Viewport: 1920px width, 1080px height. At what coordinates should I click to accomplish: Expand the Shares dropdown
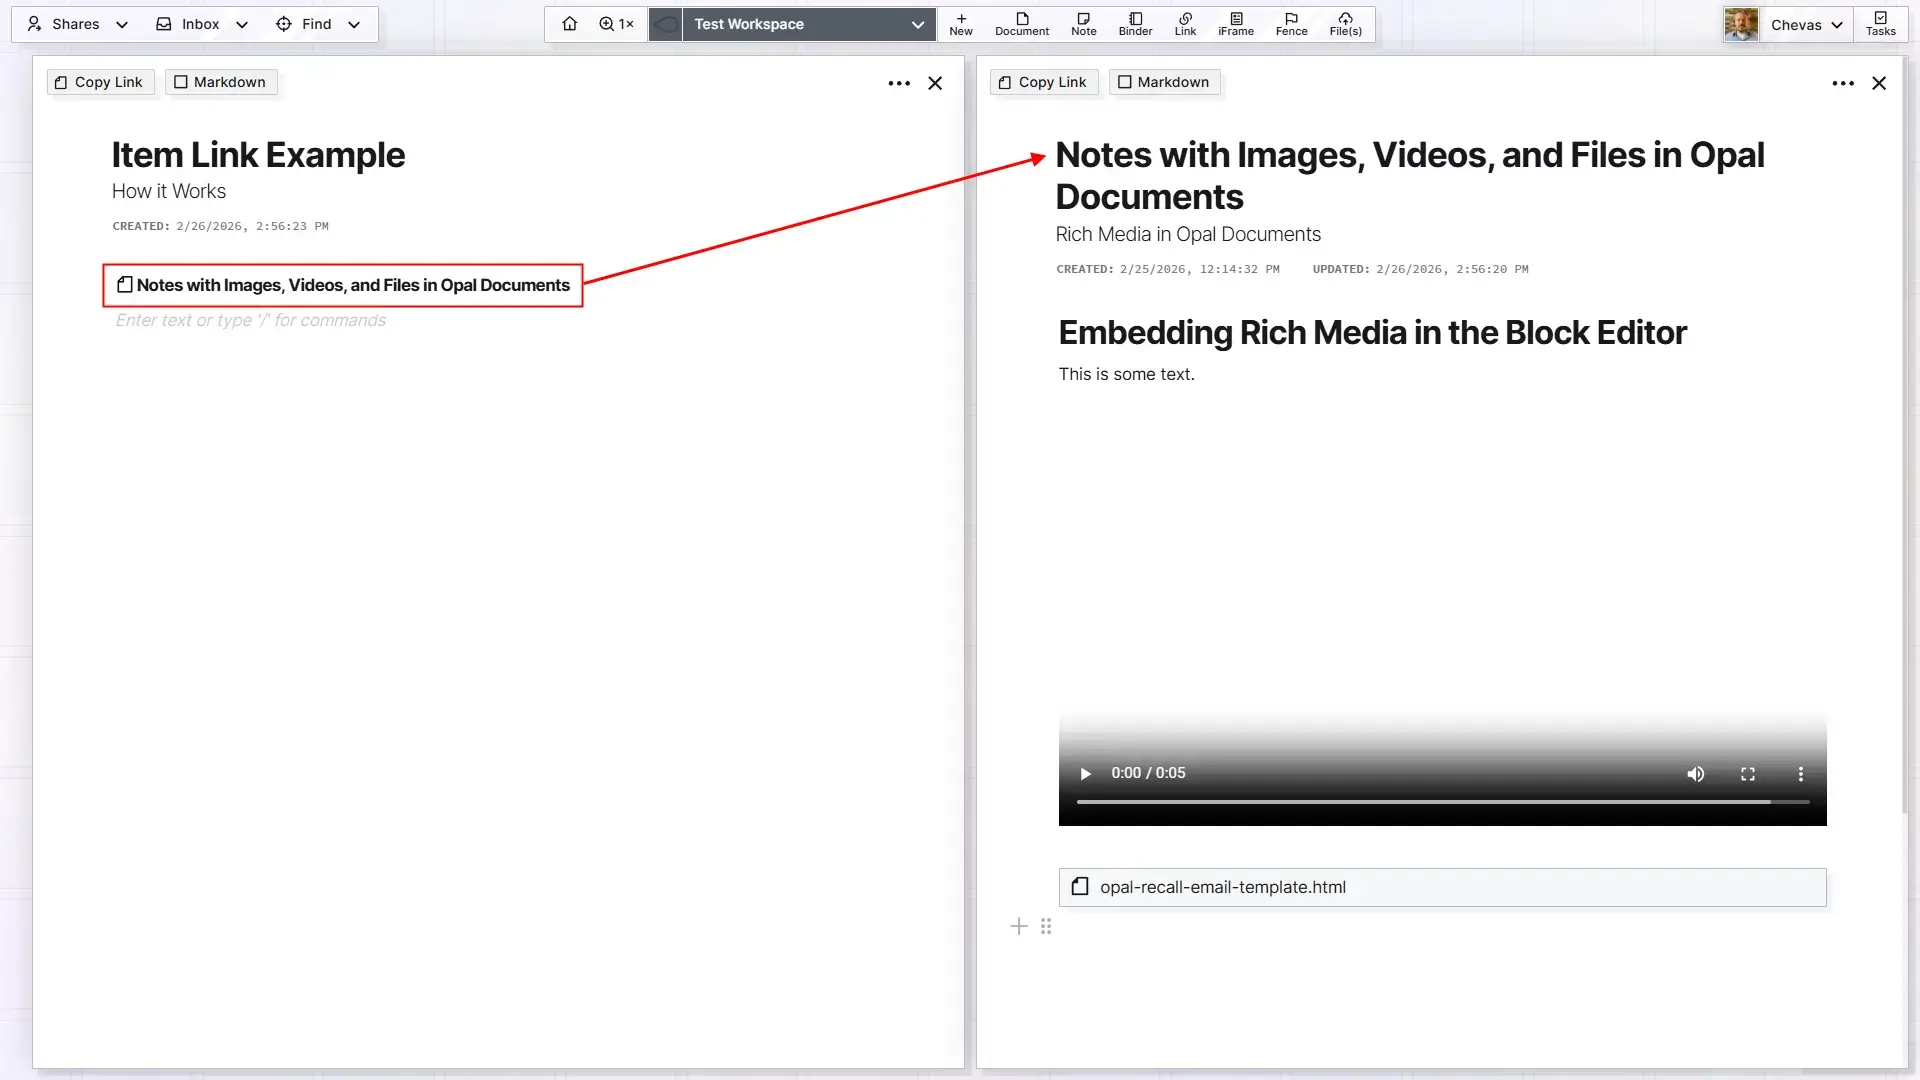click(x=122, y=24)
